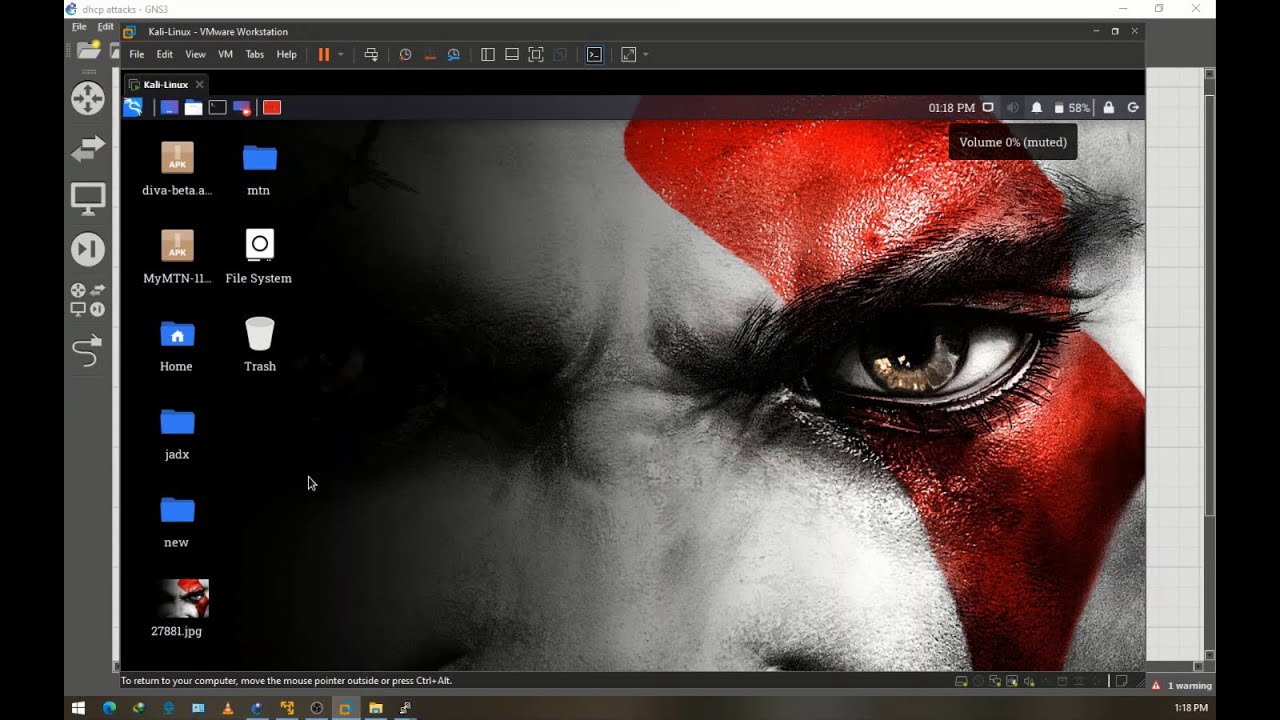Select the mtn folder on desktop
This screenshot has width=1280, height=720.
259,168
